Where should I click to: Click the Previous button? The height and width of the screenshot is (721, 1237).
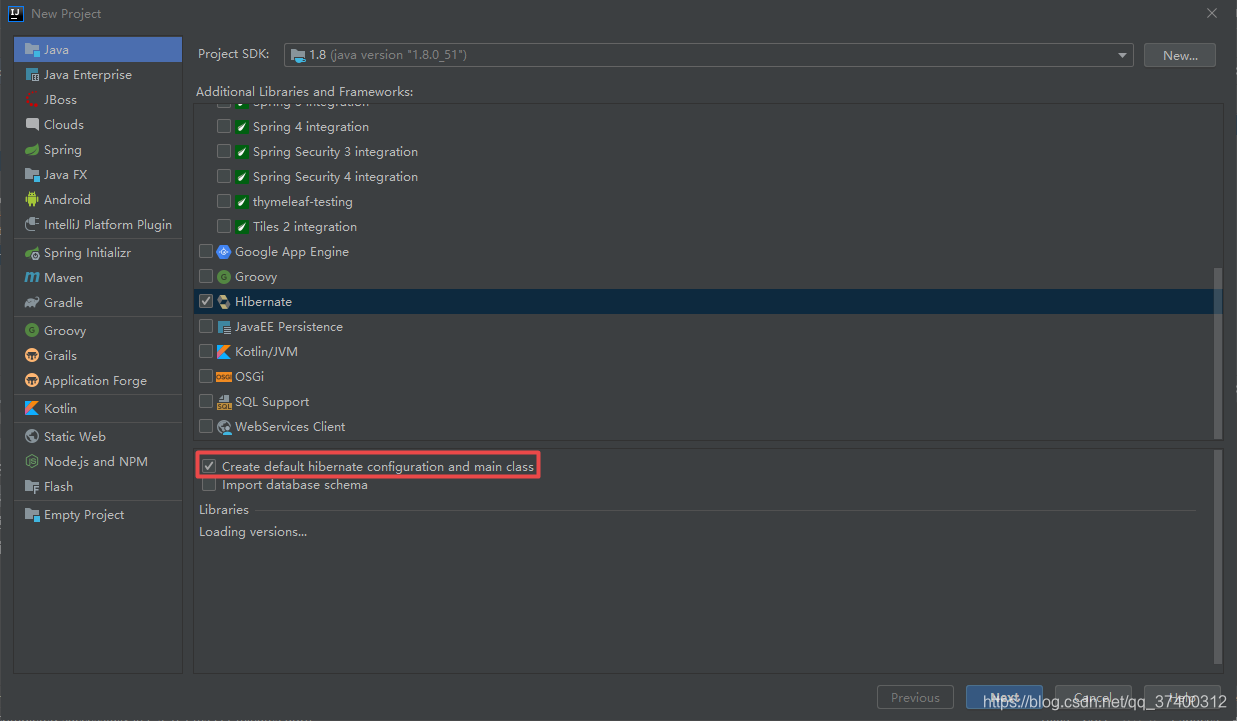click(915, 698)
